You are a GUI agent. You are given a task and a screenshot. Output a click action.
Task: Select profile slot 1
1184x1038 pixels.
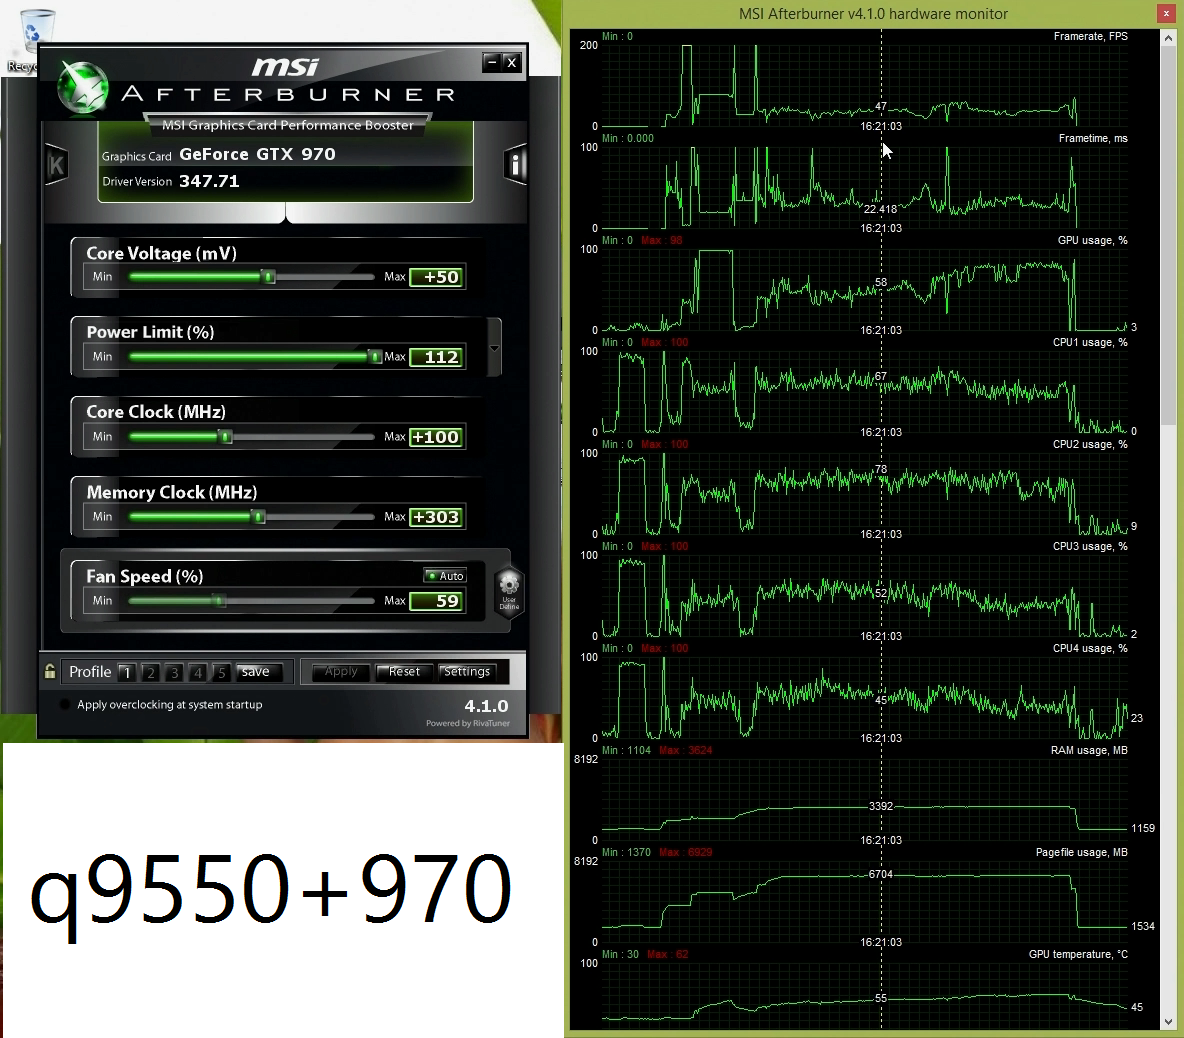click(126, 672)
